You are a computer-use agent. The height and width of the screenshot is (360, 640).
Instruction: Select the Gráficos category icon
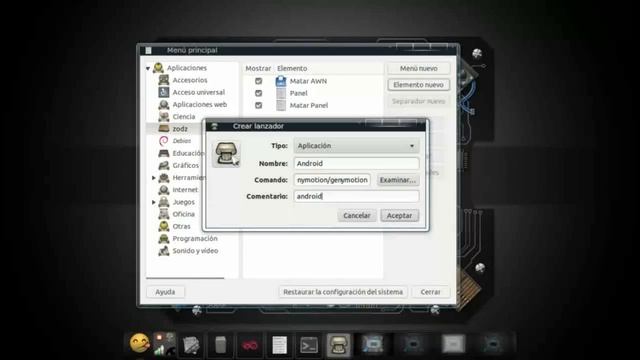coord(164,165)
